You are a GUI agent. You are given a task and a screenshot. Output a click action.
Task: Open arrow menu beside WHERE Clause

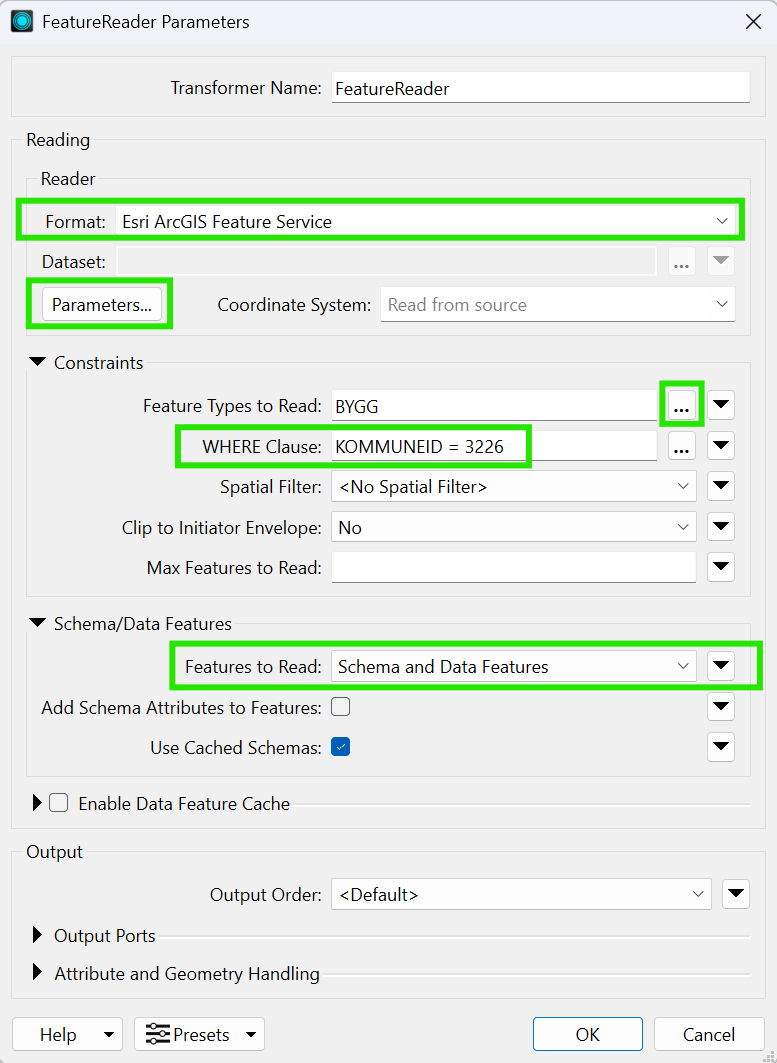tap(721, 446)
